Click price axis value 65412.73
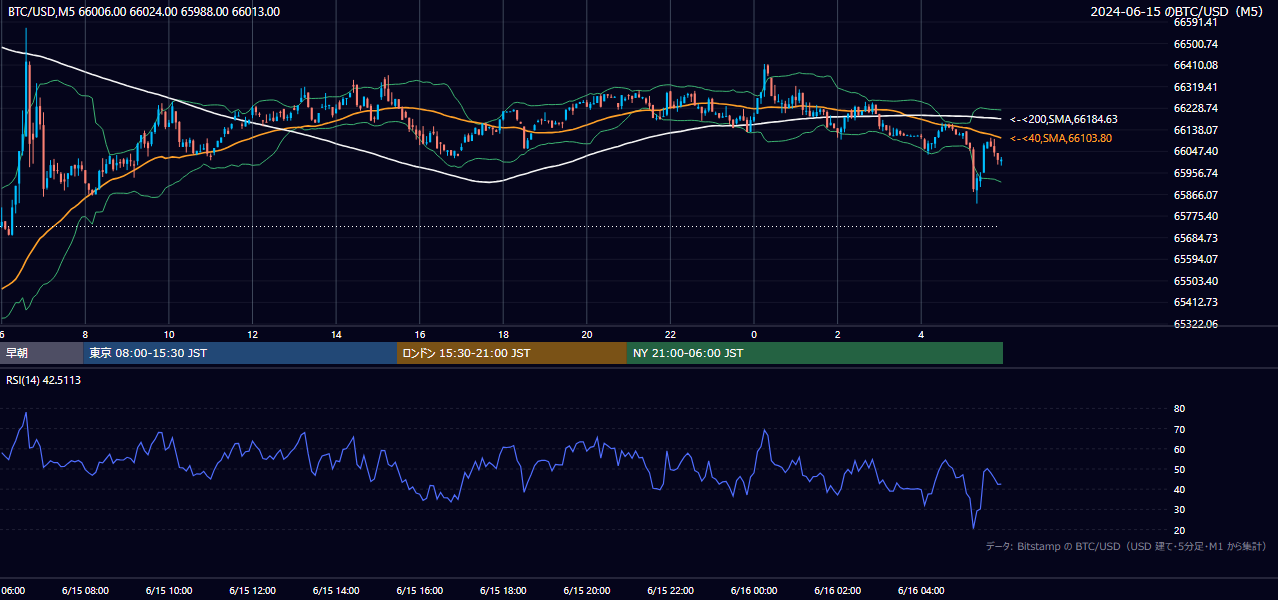 1195,302
